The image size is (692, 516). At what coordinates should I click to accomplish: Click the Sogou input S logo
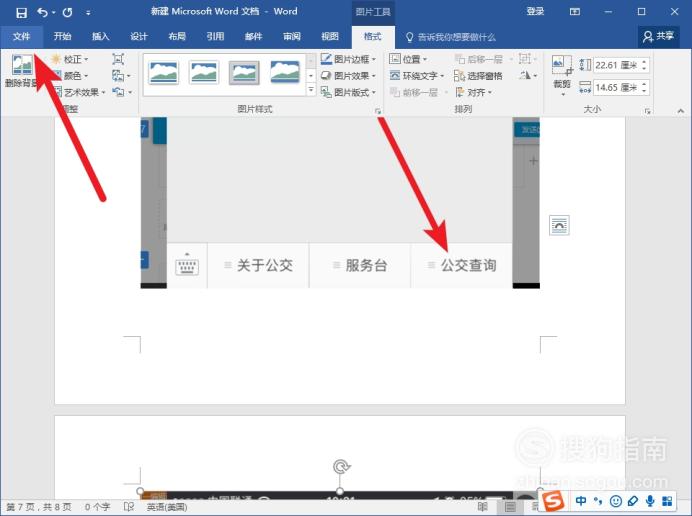click(x=553, y=501)
